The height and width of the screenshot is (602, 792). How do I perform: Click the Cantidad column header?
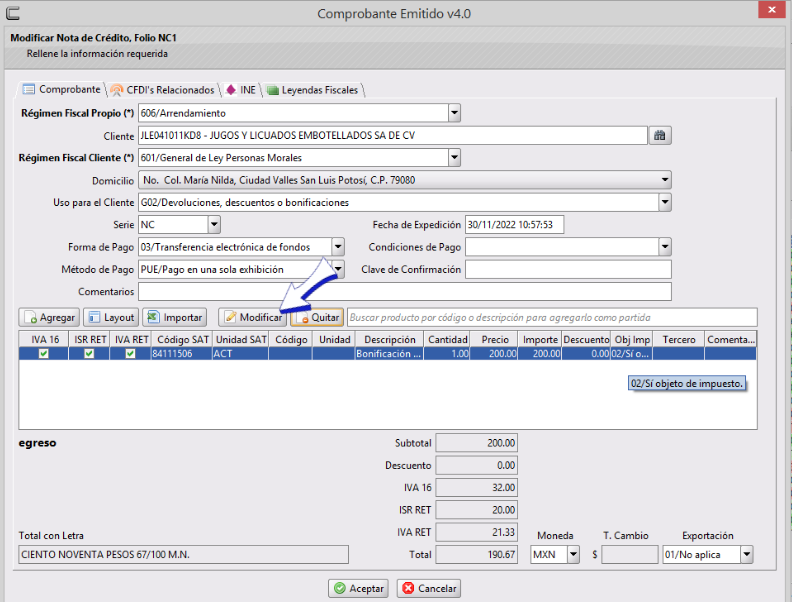click(448, 339)
